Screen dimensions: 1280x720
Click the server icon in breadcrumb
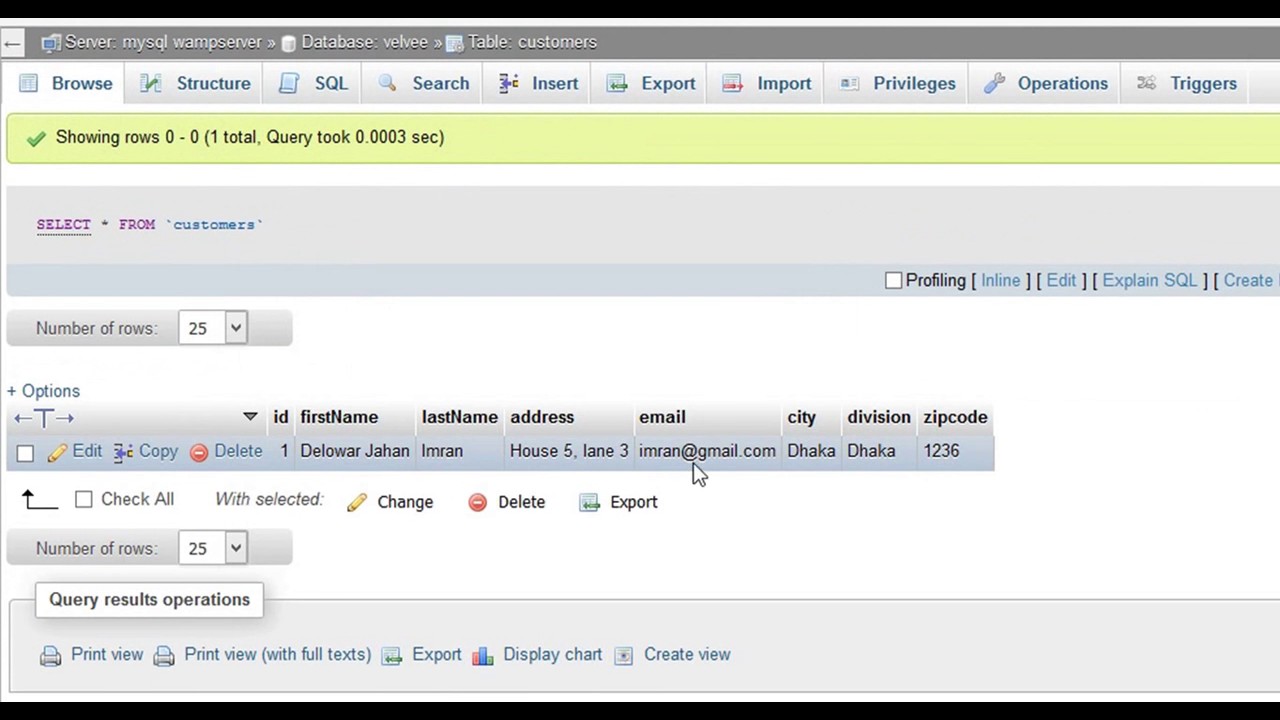(x=50, y=43)
